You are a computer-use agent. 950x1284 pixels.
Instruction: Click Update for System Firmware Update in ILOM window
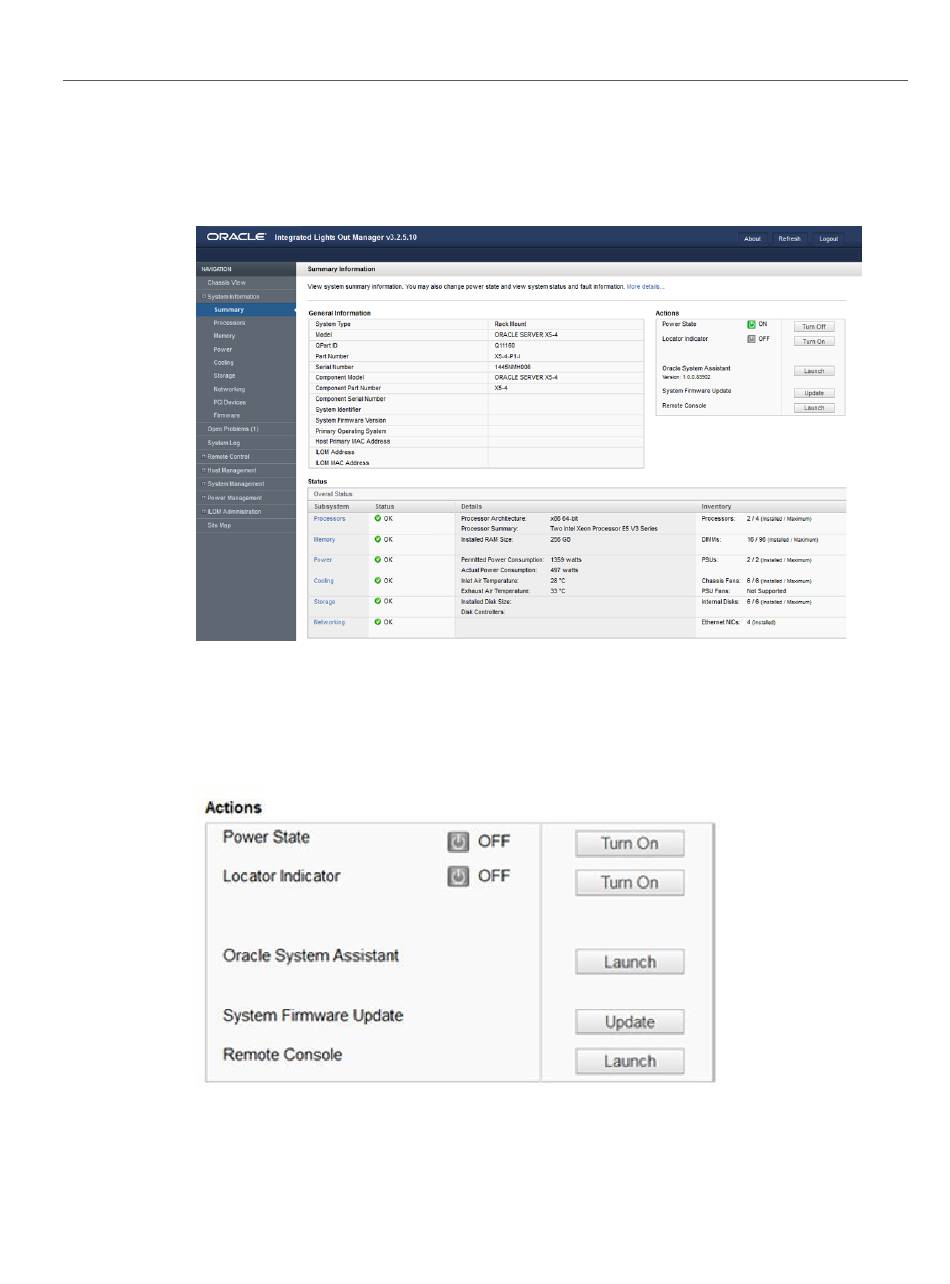pos(814,393)
